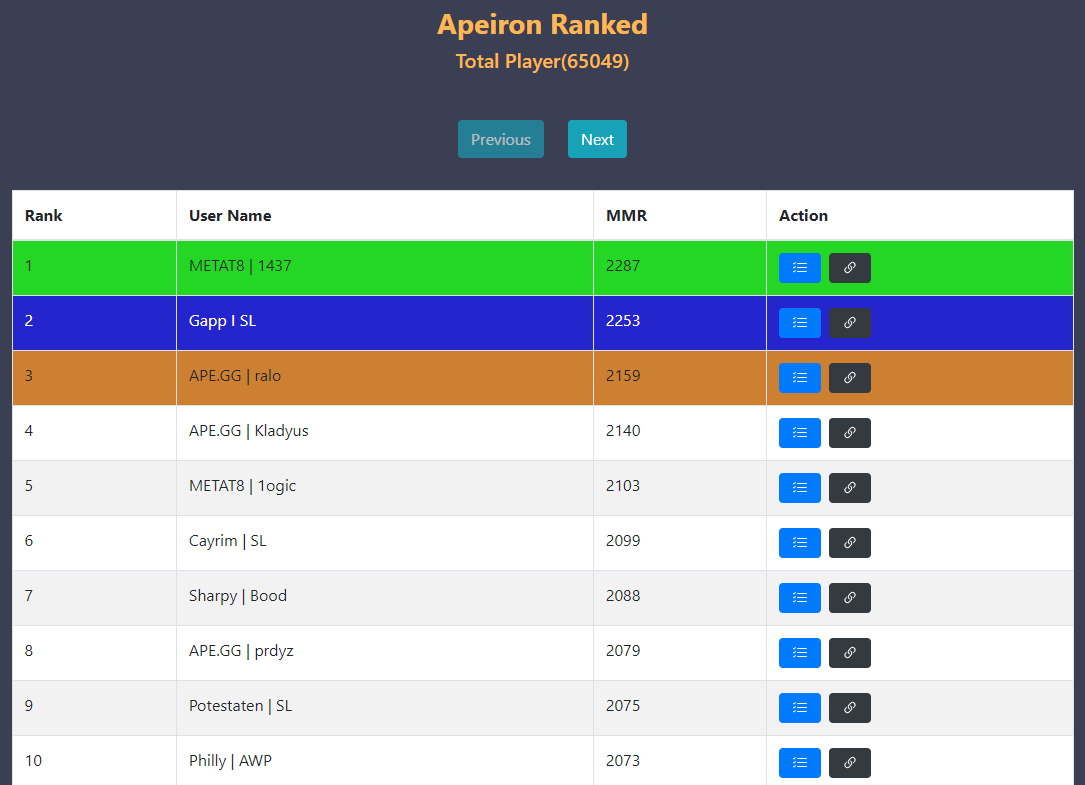Open the list icon for Potestaten | SL
Viewport: 1085px width, 785px height.
tap(799, 708)
